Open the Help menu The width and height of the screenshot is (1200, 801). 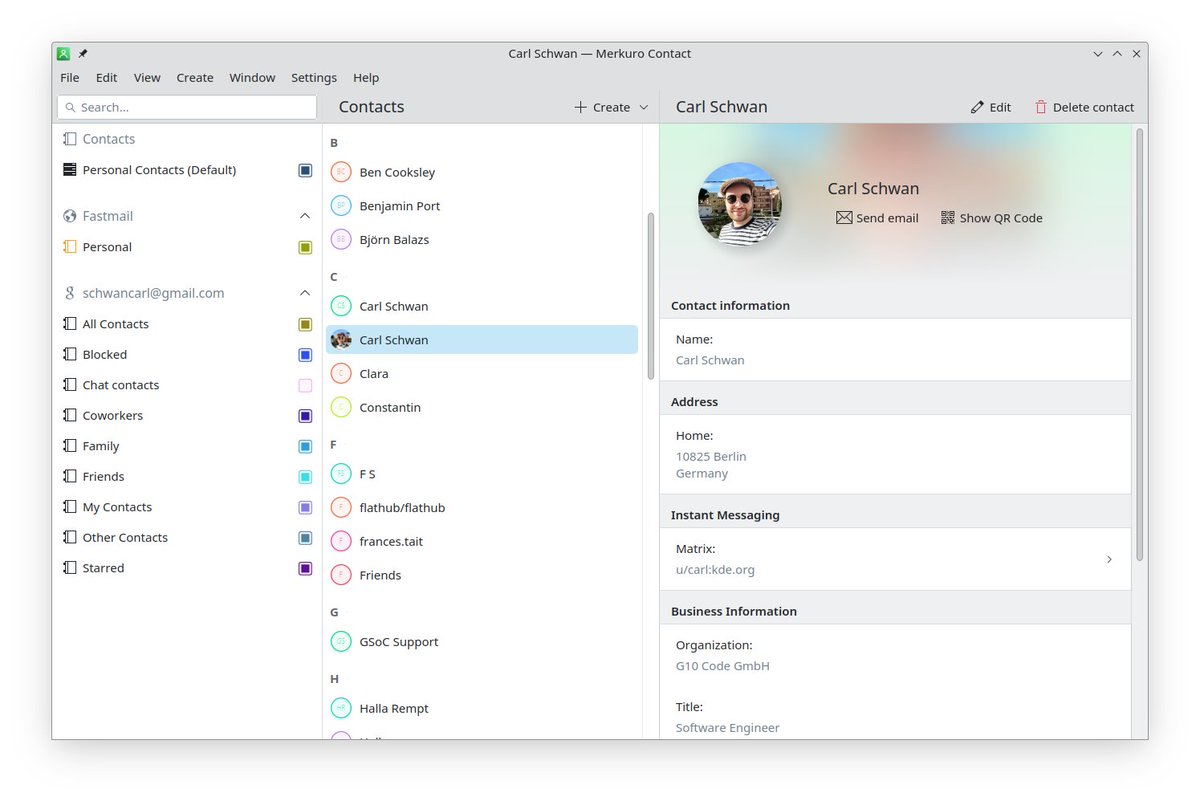pyautogui.click(x=366, y=78)
